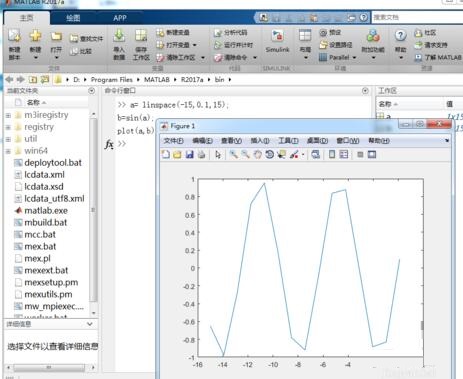463x379 pixels.
Task: Click the Import Data icon in ribbon
Action: [119, 44]
